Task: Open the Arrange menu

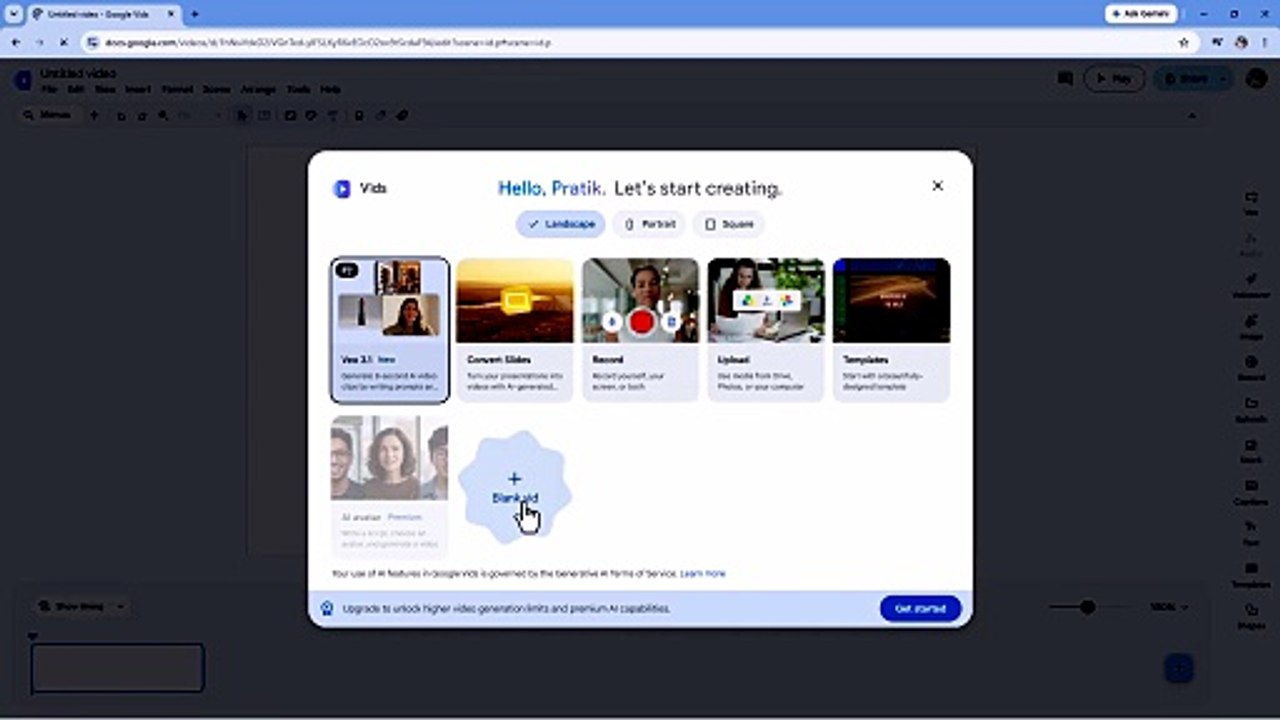Action: pos(258,89)
